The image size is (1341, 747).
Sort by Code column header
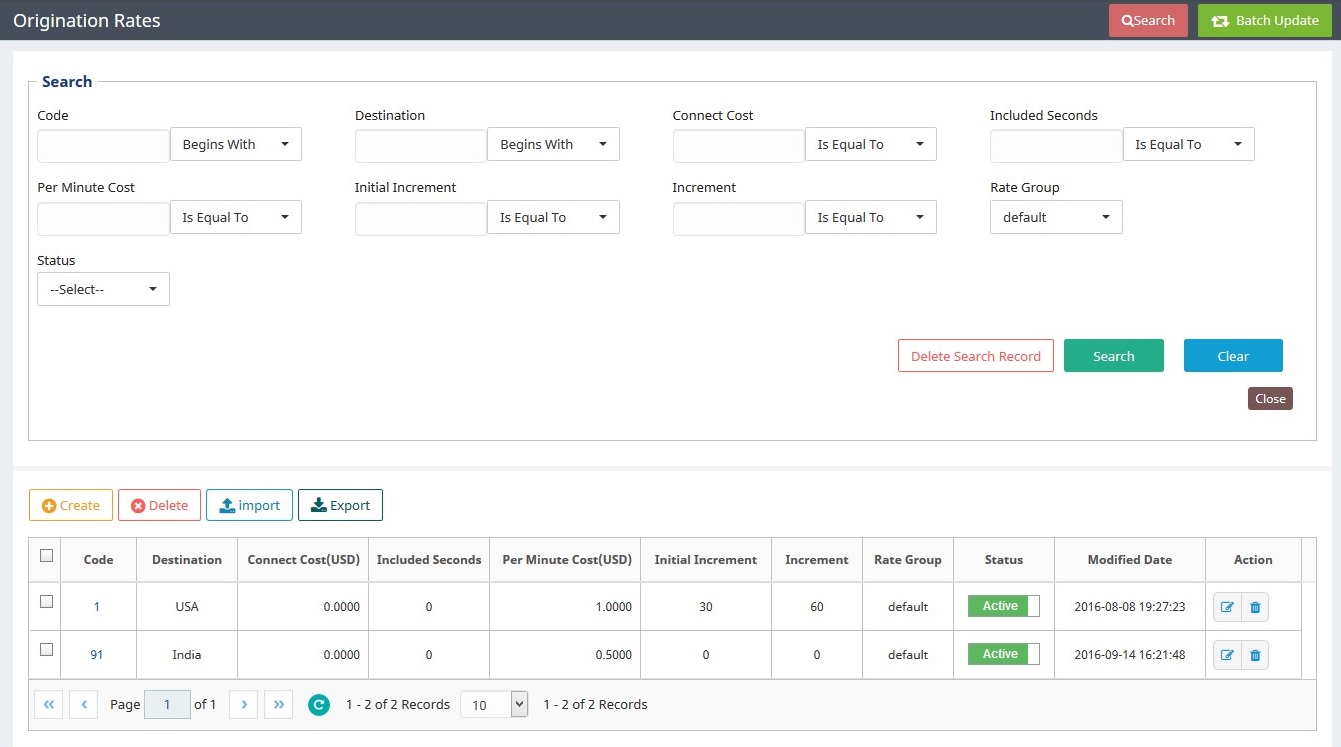click(98, 560)
